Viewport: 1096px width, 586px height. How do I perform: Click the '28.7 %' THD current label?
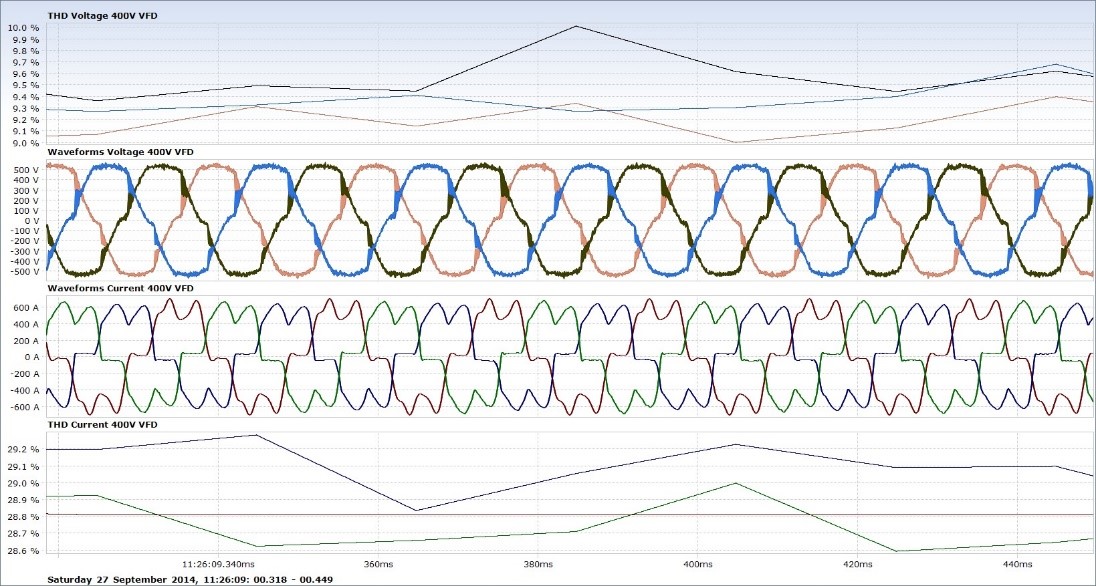(22, 534)
